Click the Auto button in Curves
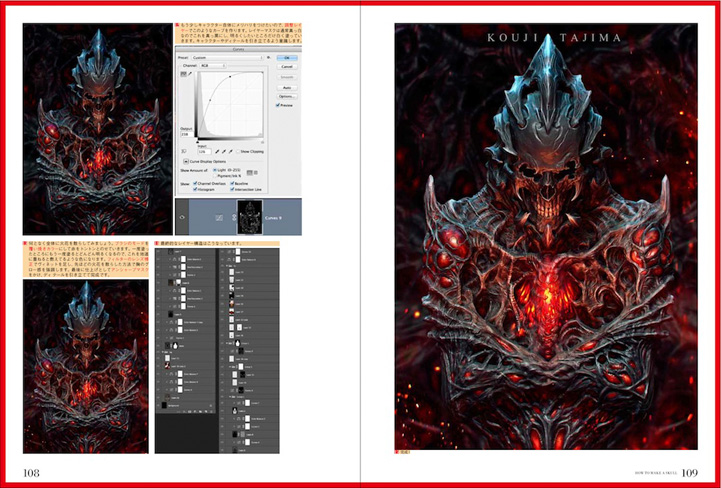721x488 pixels. pos(287,87)
